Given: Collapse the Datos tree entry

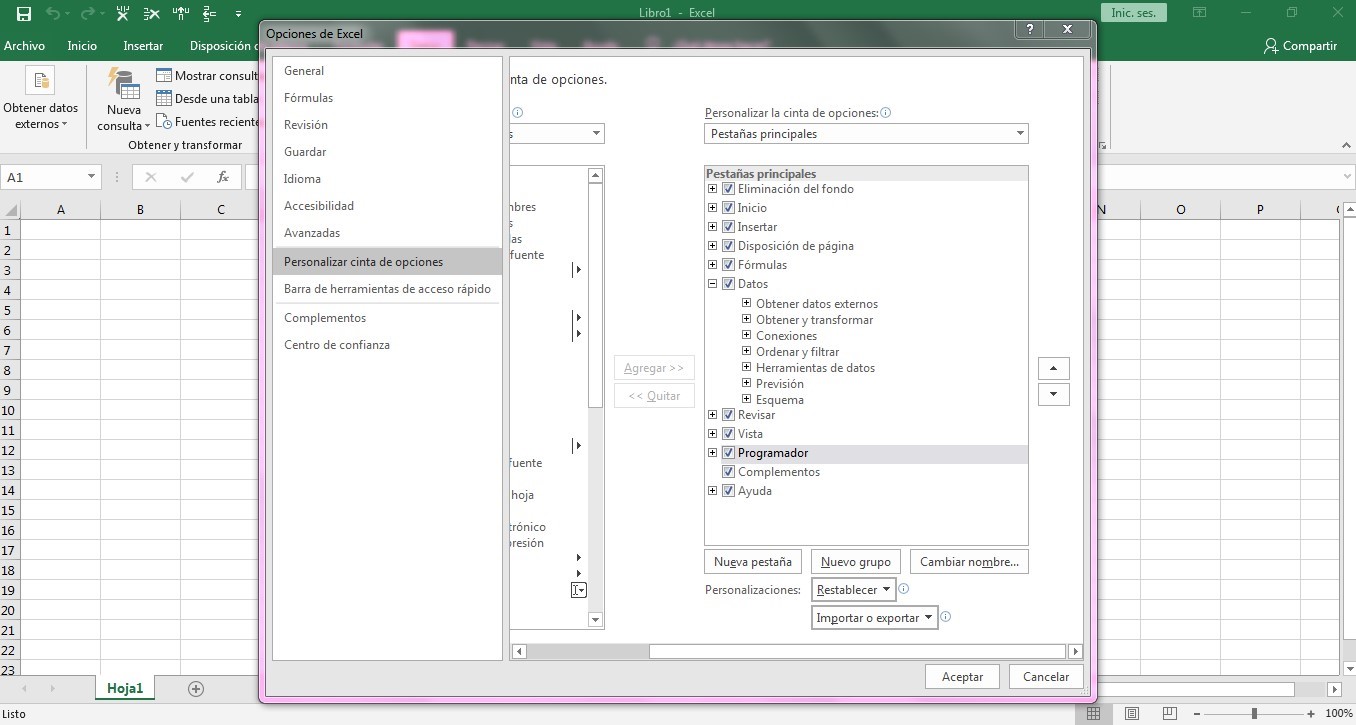Looking at the screenshot, I should point(713,283).
